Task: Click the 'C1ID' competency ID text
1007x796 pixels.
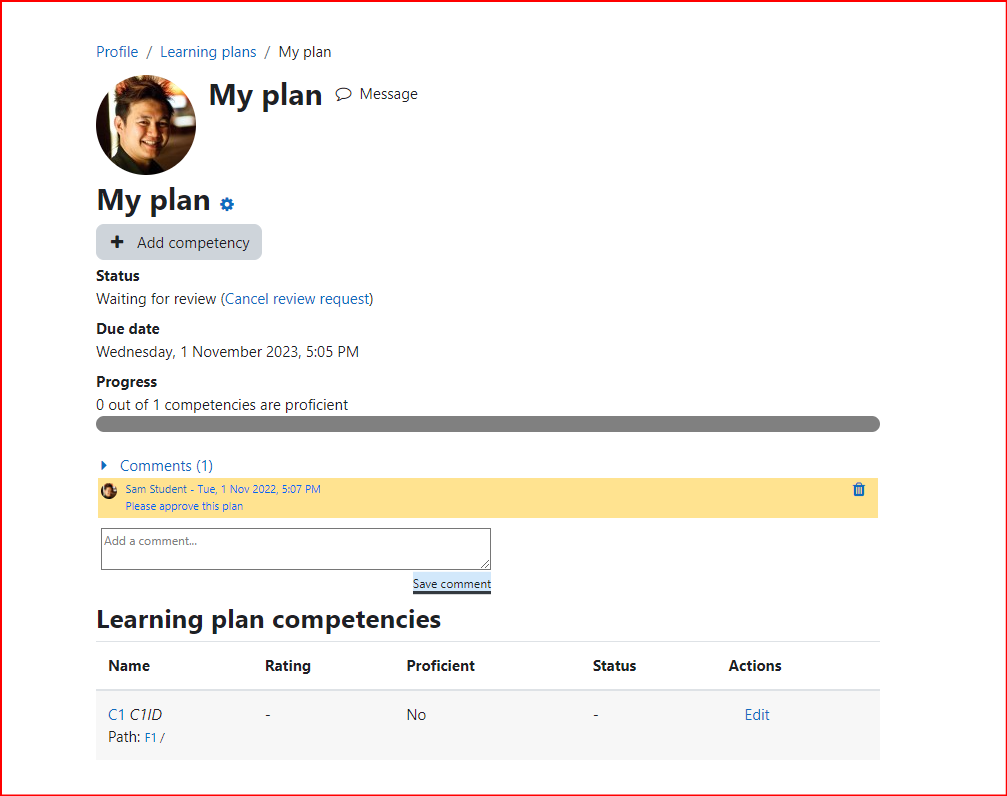Action: pos(146,714)
